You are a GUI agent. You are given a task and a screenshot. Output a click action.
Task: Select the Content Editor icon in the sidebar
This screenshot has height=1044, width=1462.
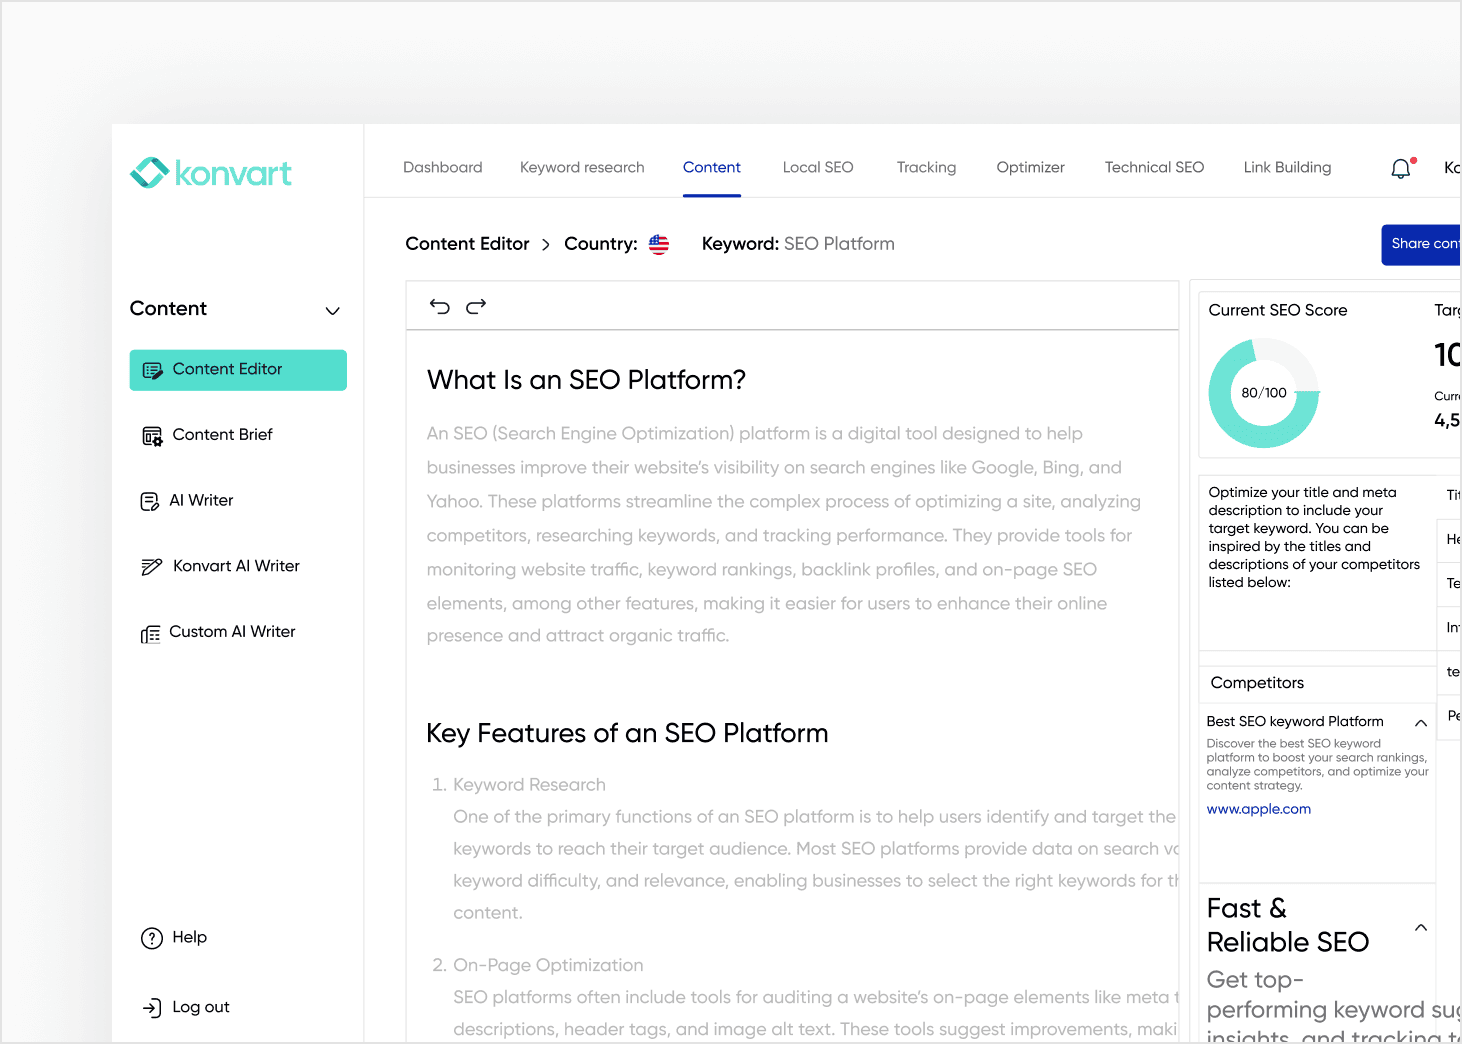[x=152, y=369]
